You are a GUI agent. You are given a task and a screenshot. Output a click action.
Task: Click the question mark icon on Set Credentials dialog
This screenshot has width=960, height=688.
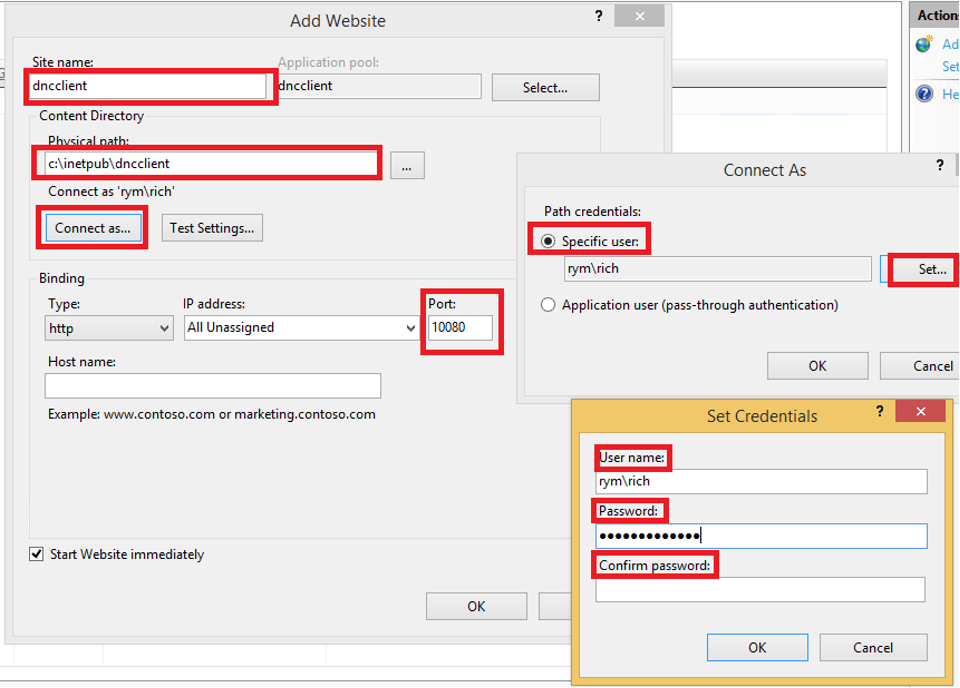(x=879, y=411)
